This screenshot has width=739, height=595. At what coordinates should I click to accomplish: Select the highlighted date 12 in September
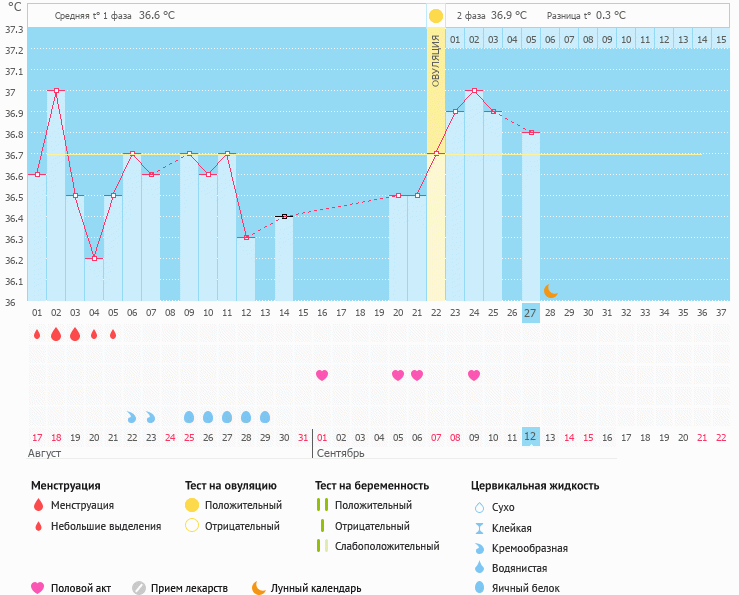coord(530,436)
